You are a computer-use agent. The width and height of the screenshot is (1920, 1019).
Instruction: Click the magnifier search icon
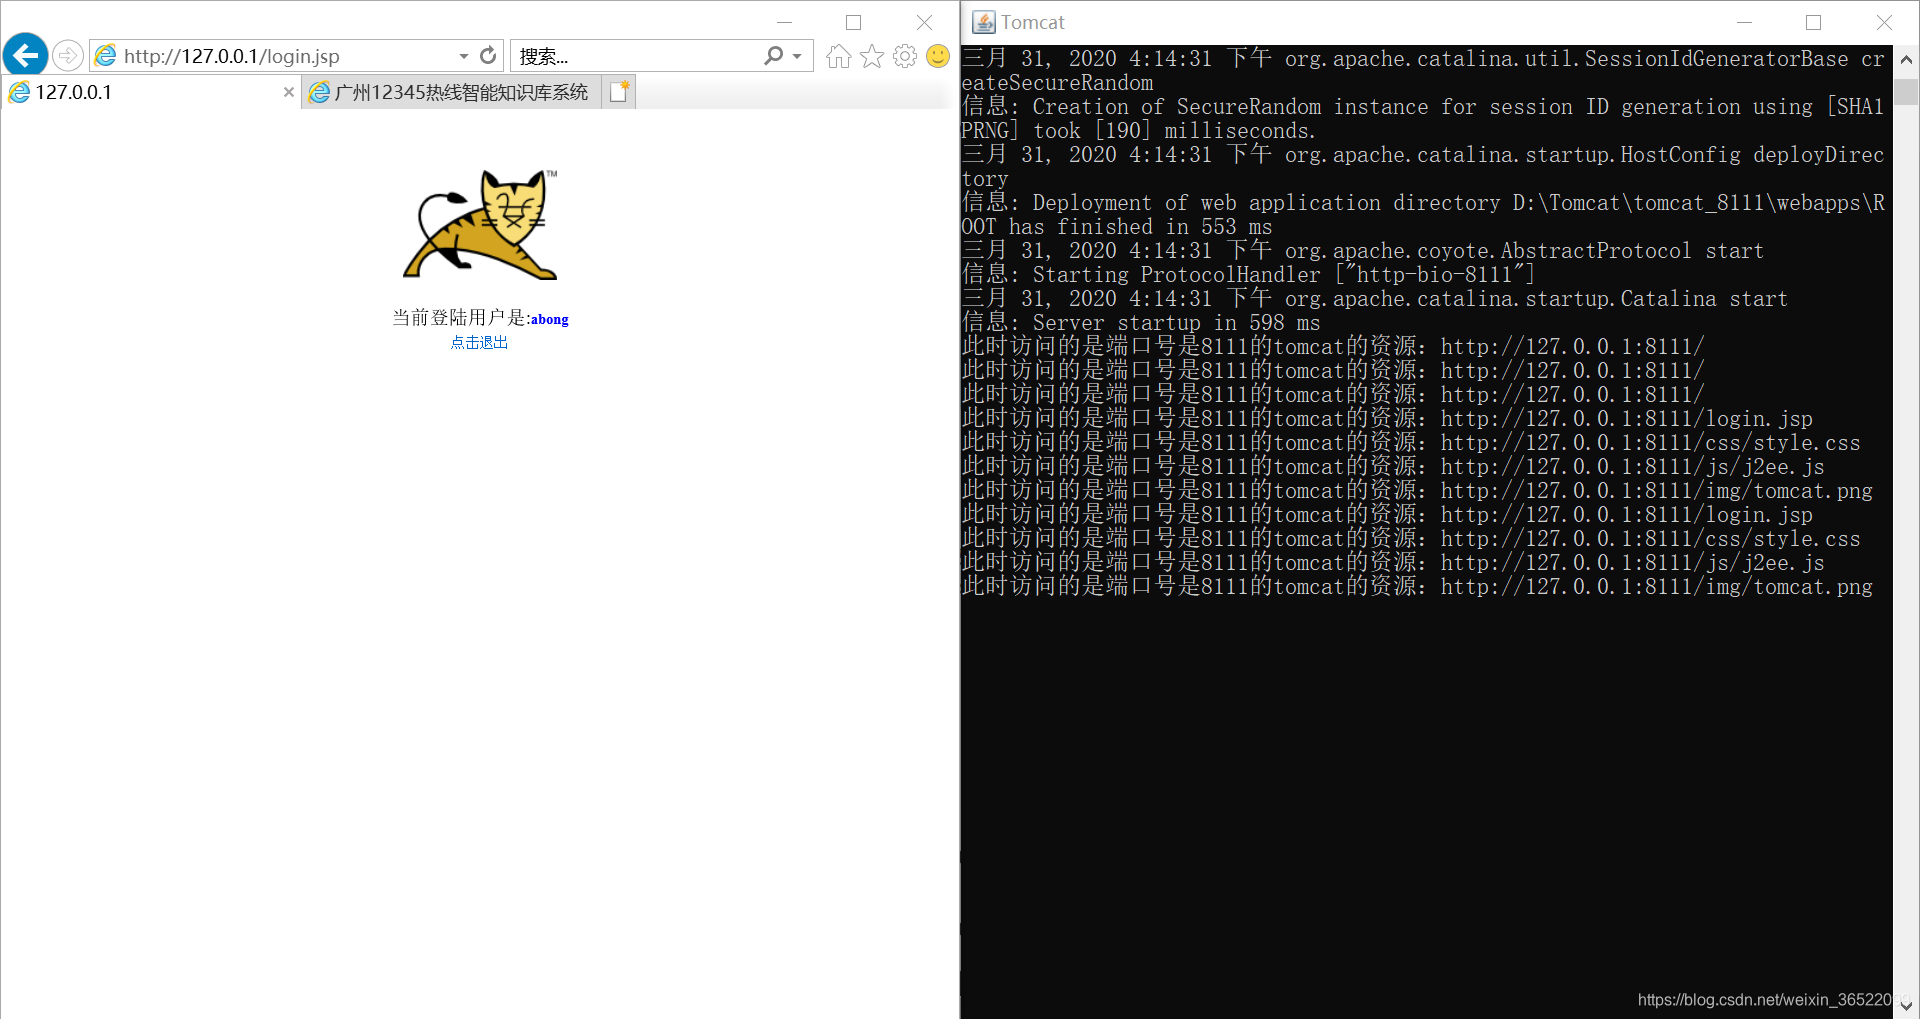coord(774,56)
